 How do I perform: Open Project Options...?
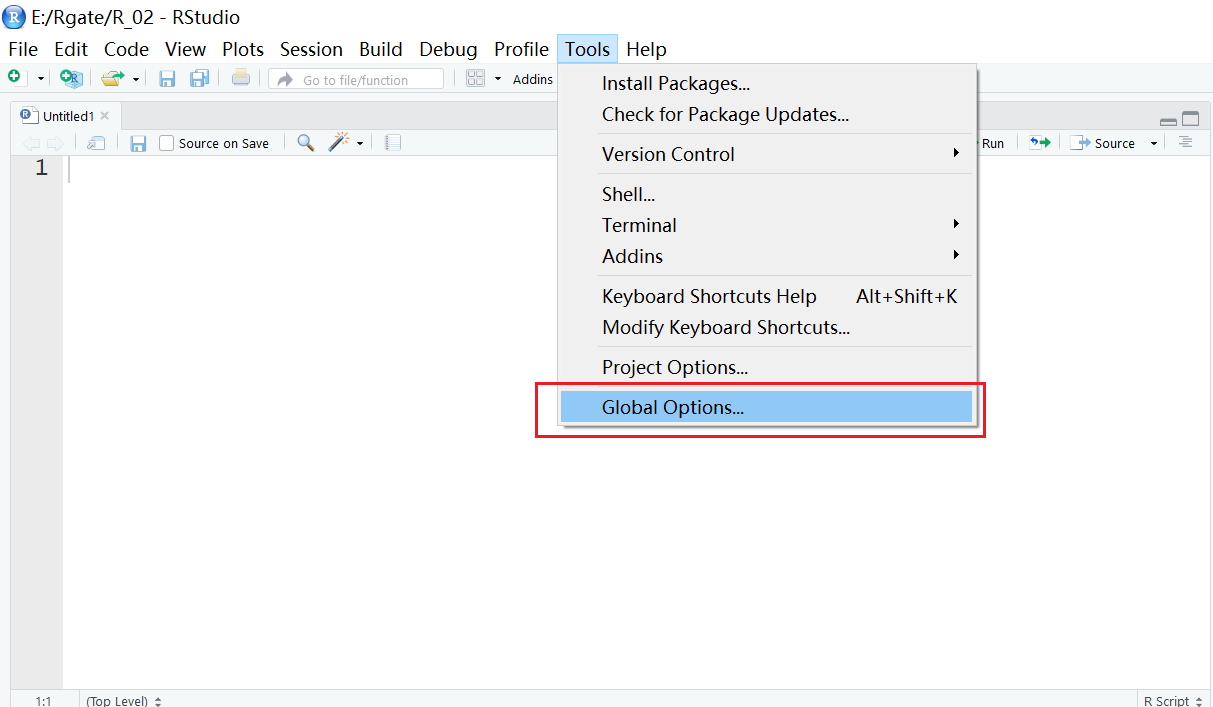766,368
